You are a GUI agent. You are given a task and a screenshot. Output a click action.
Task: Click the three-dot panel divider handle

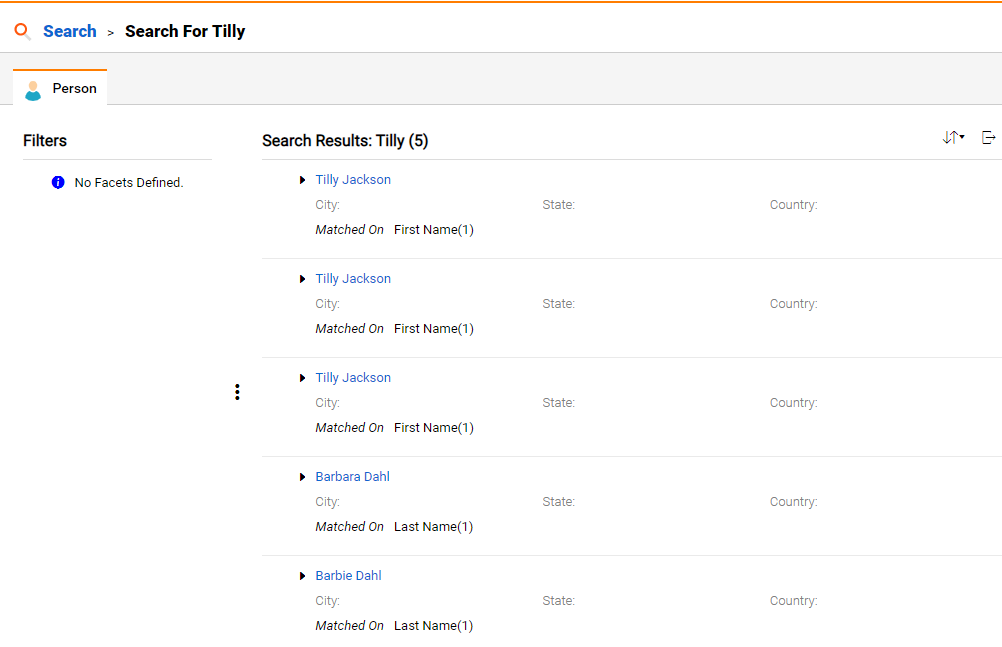[237, 392]
